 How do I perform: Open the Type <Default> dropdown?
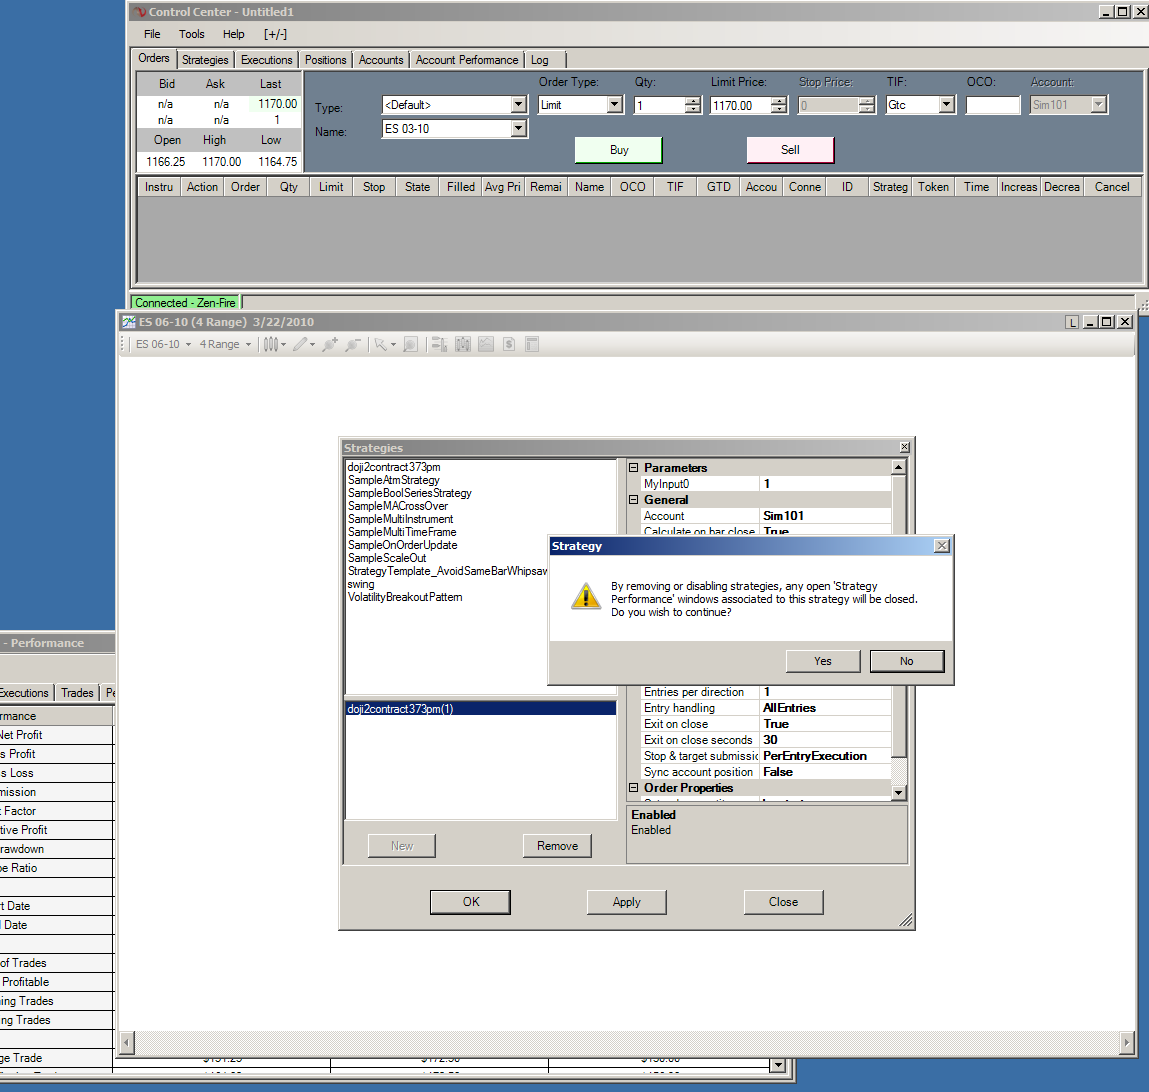click(x=518, y=105)
